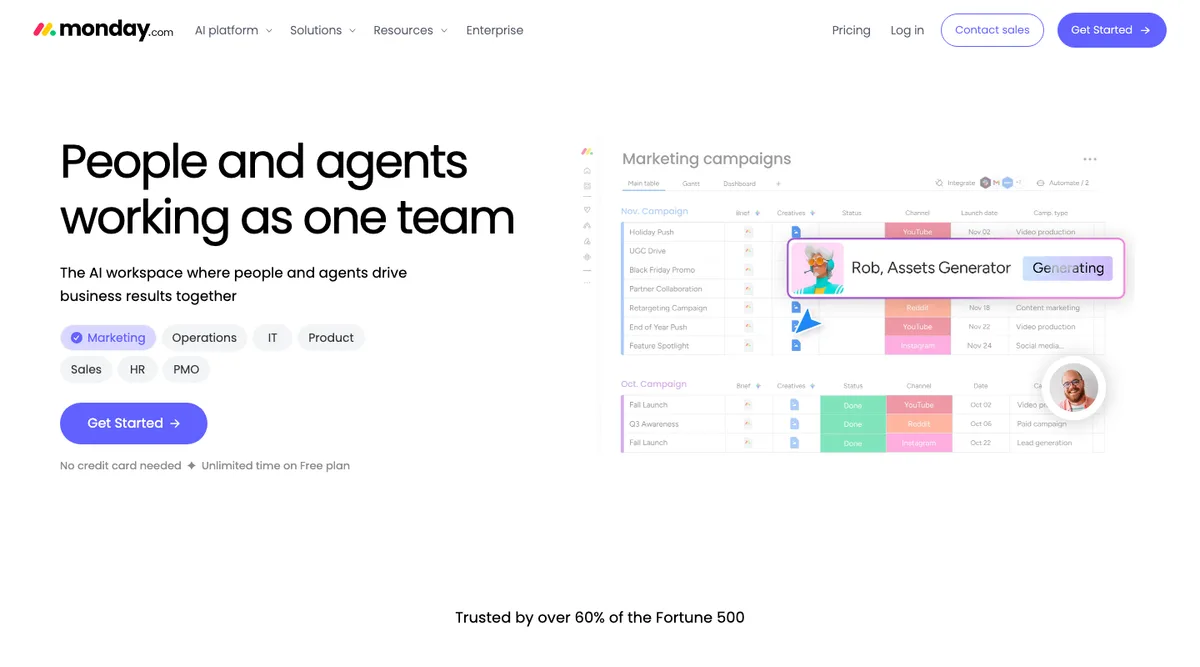
Task: Click the round photo of the bearded man
Action: pyautogui.click(x=1074, y=387)
